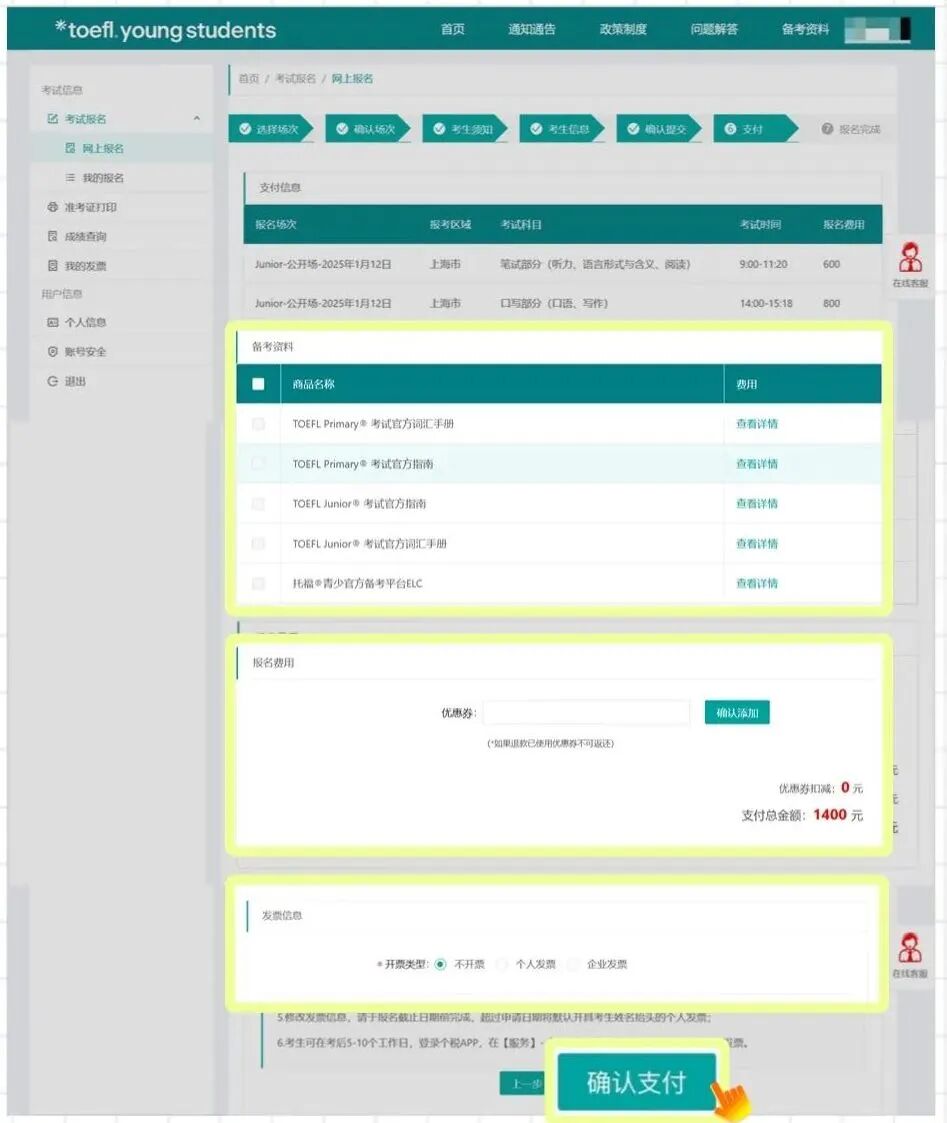947x1123 pixels.
Task: Open 我的发票 invoice item in sidebar
Action: (x=53, y=266)
